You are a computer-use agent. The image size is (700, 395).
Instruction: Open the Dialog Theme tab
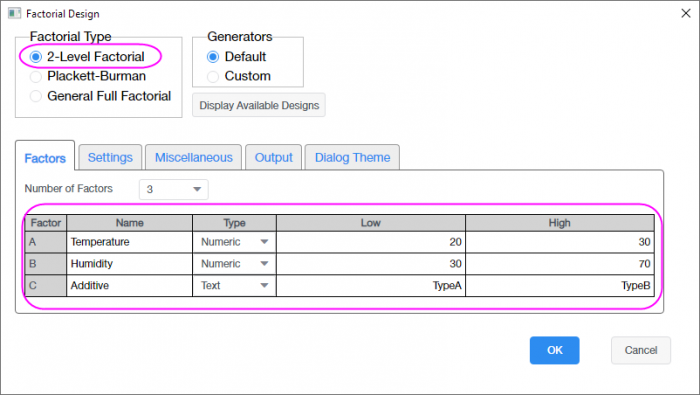coord(352,157)
